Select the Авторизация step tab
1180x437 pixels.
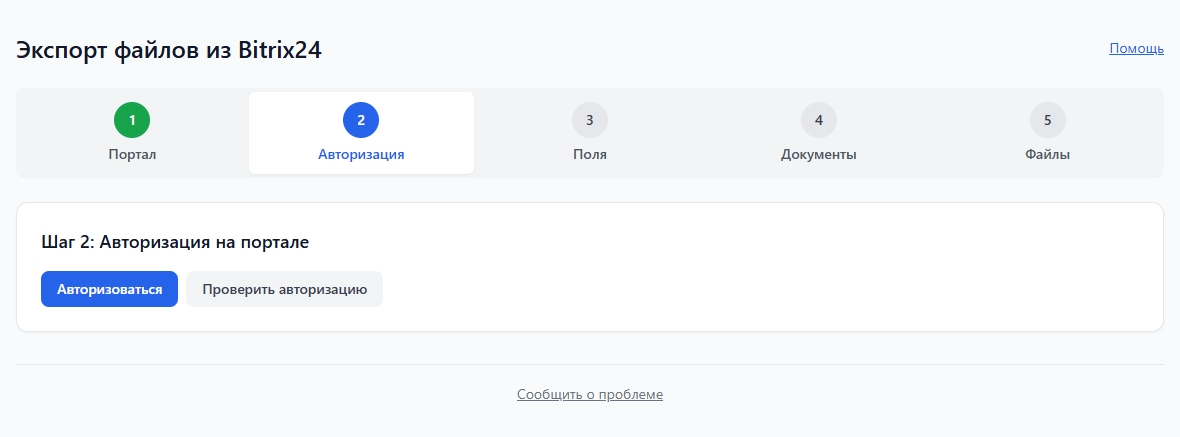pos(361,133)
